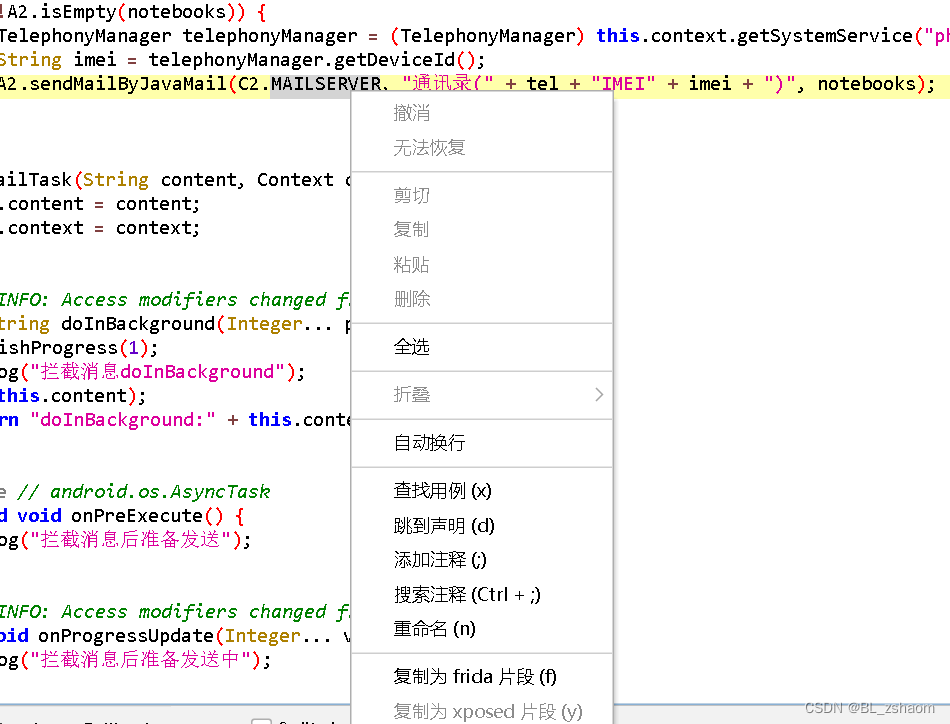The height and width of the screenshot is (724, 950).
Task: Click the "拦截消息doInBackground" string
Action: [158, 371]
